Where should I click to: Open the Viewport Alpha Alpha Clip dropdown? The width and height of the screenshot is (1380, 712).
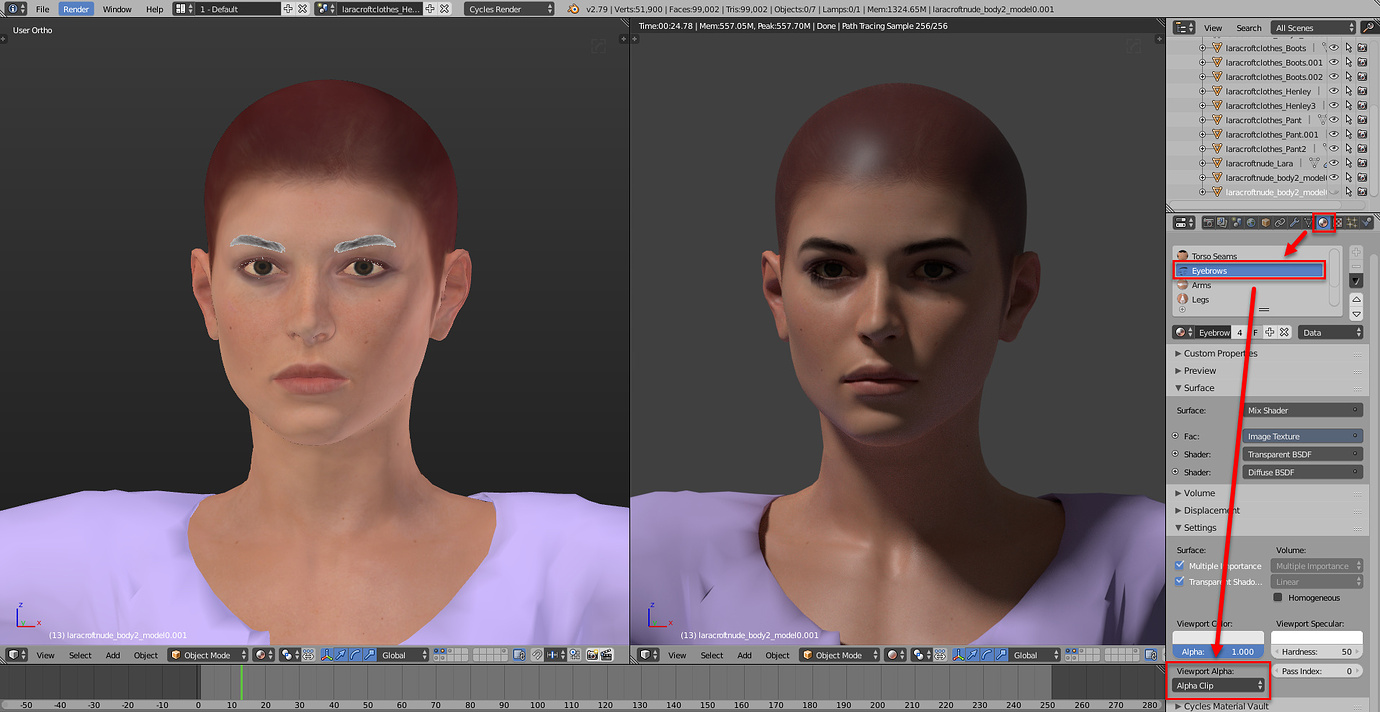[1219, 686]
